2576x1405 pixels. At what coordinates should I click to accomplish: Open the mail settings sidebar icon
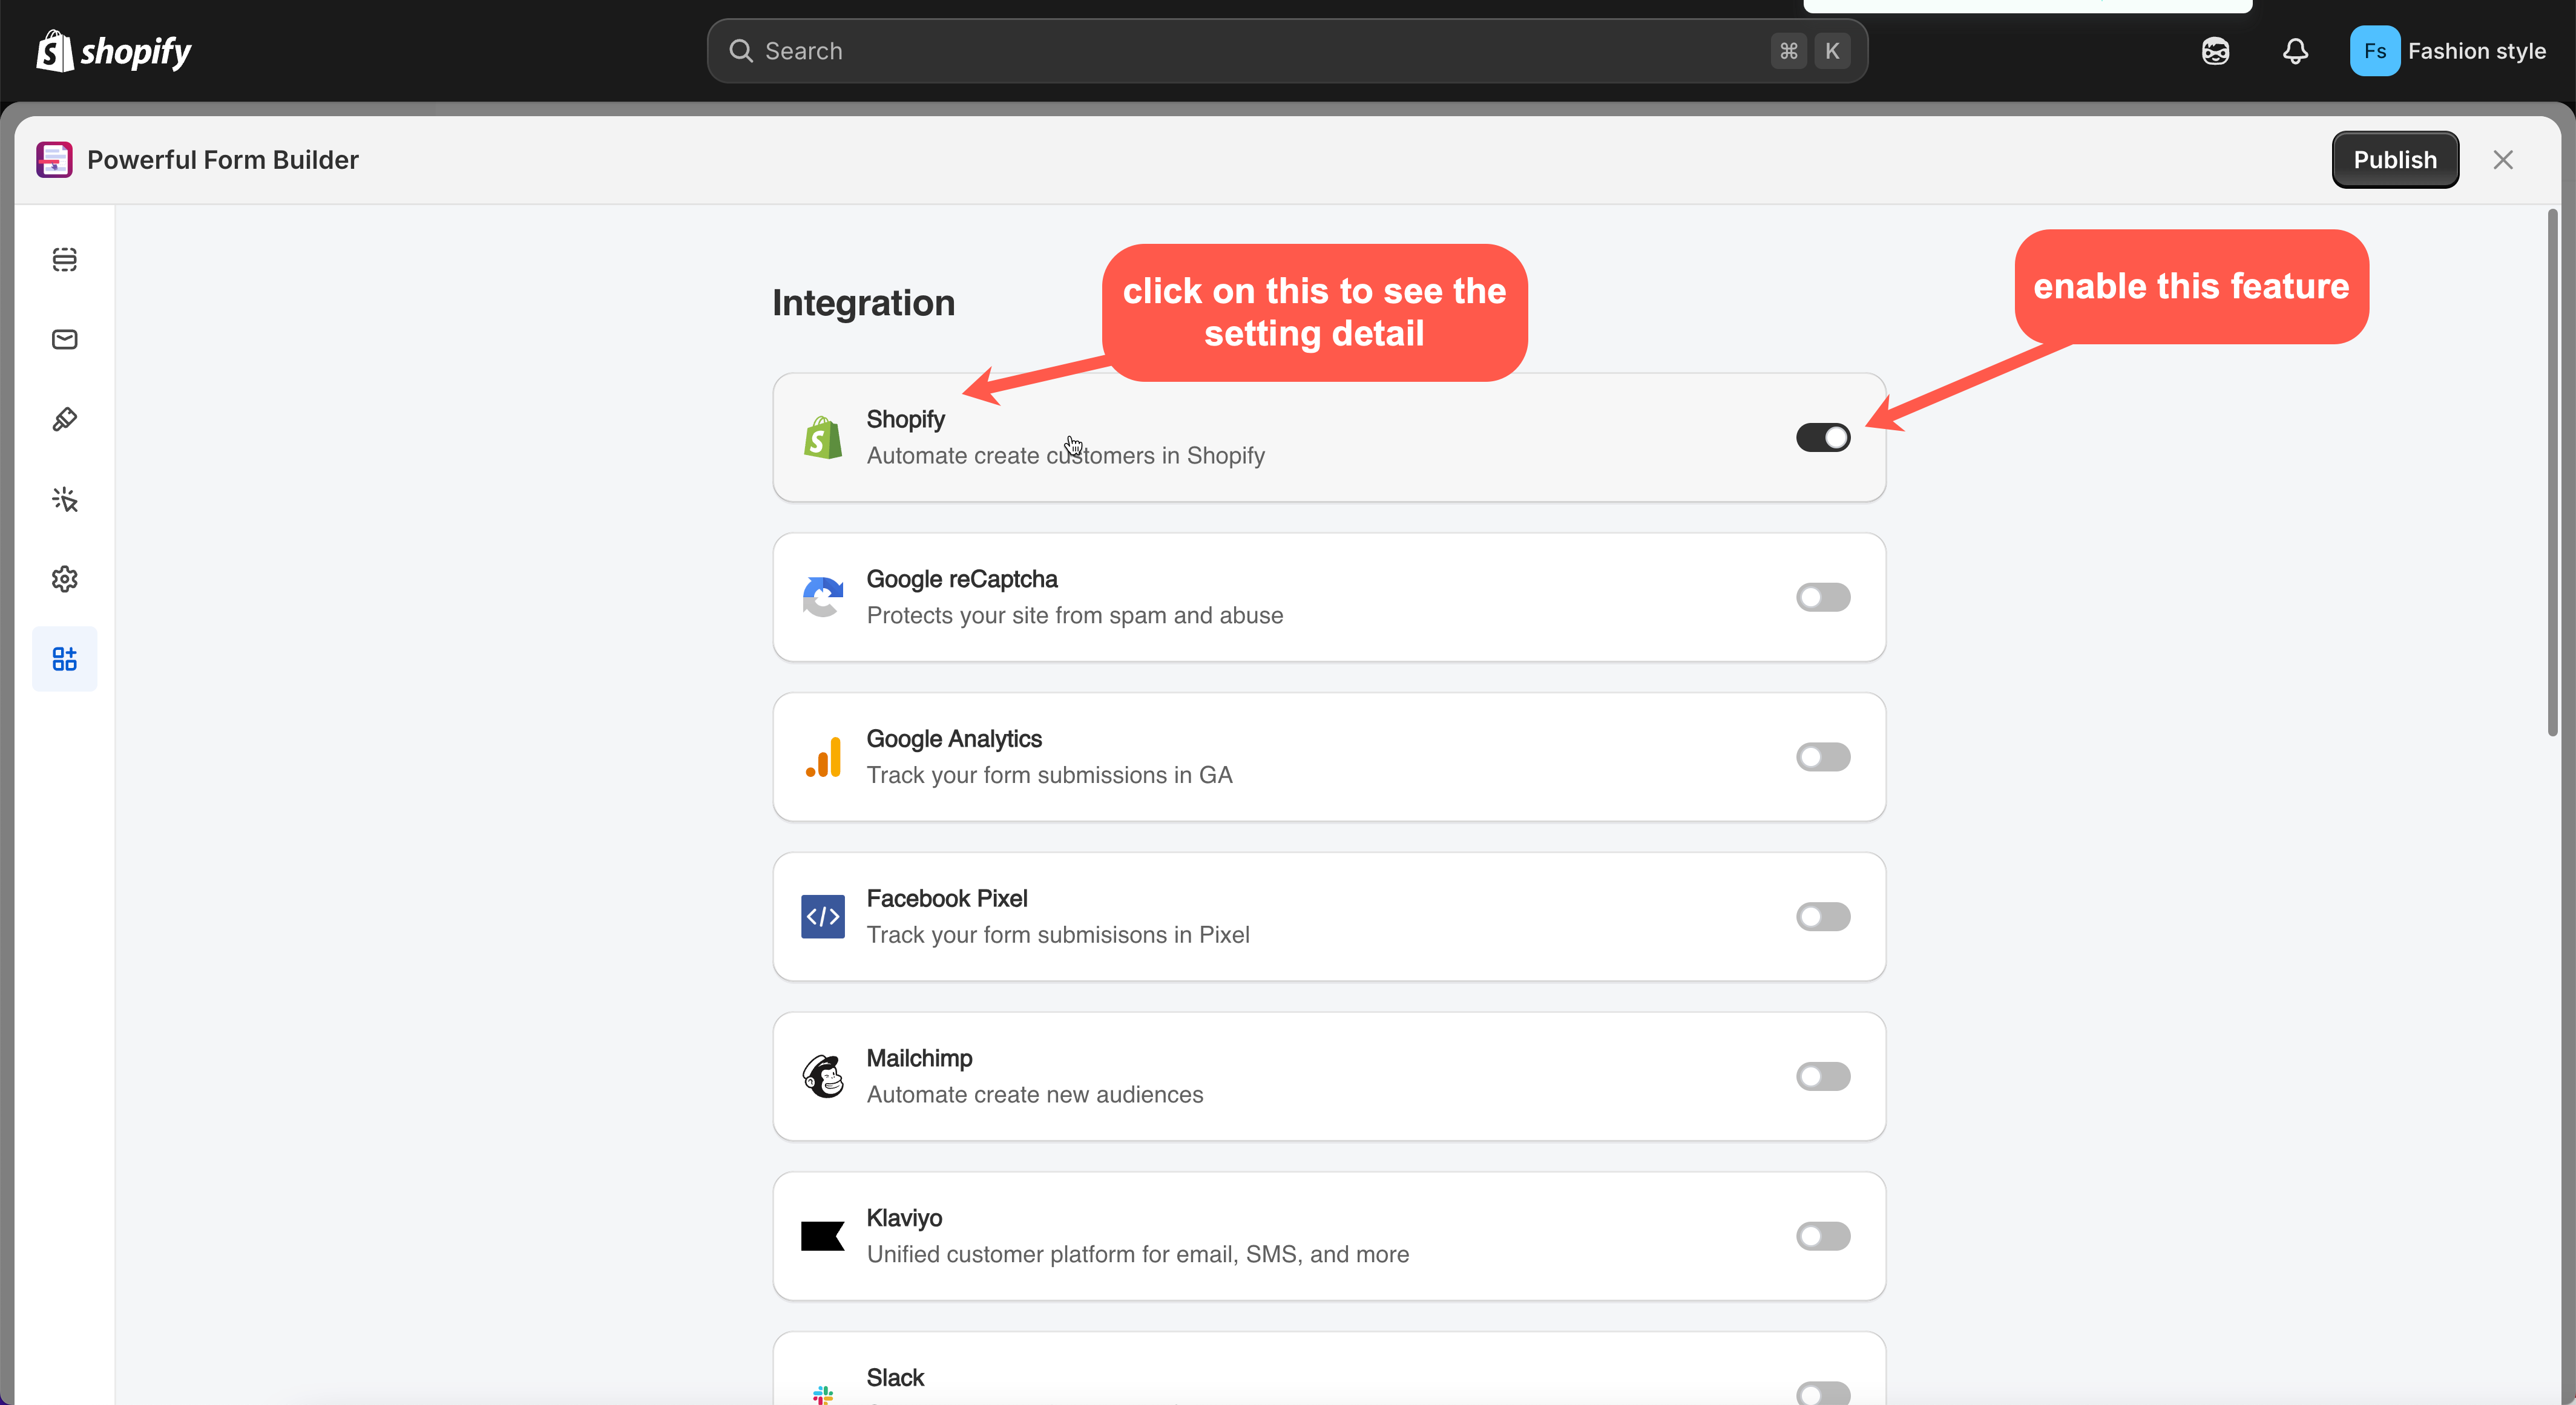pyautogui.click(x=65, y=339)
